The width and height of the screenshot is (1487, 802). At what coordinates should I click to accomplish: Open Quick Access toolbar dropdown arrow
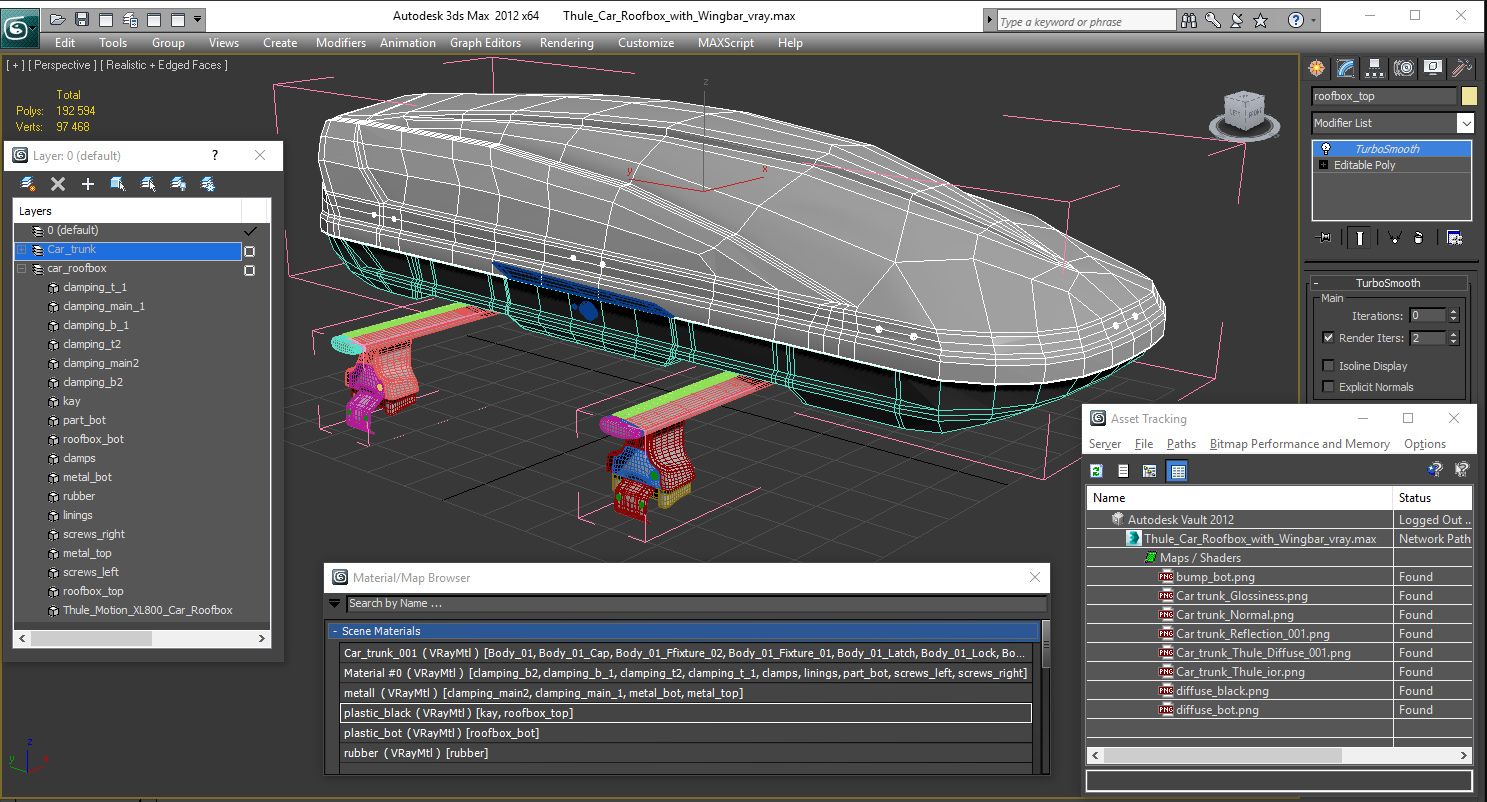pyautogui.click(x=198, y=19)
